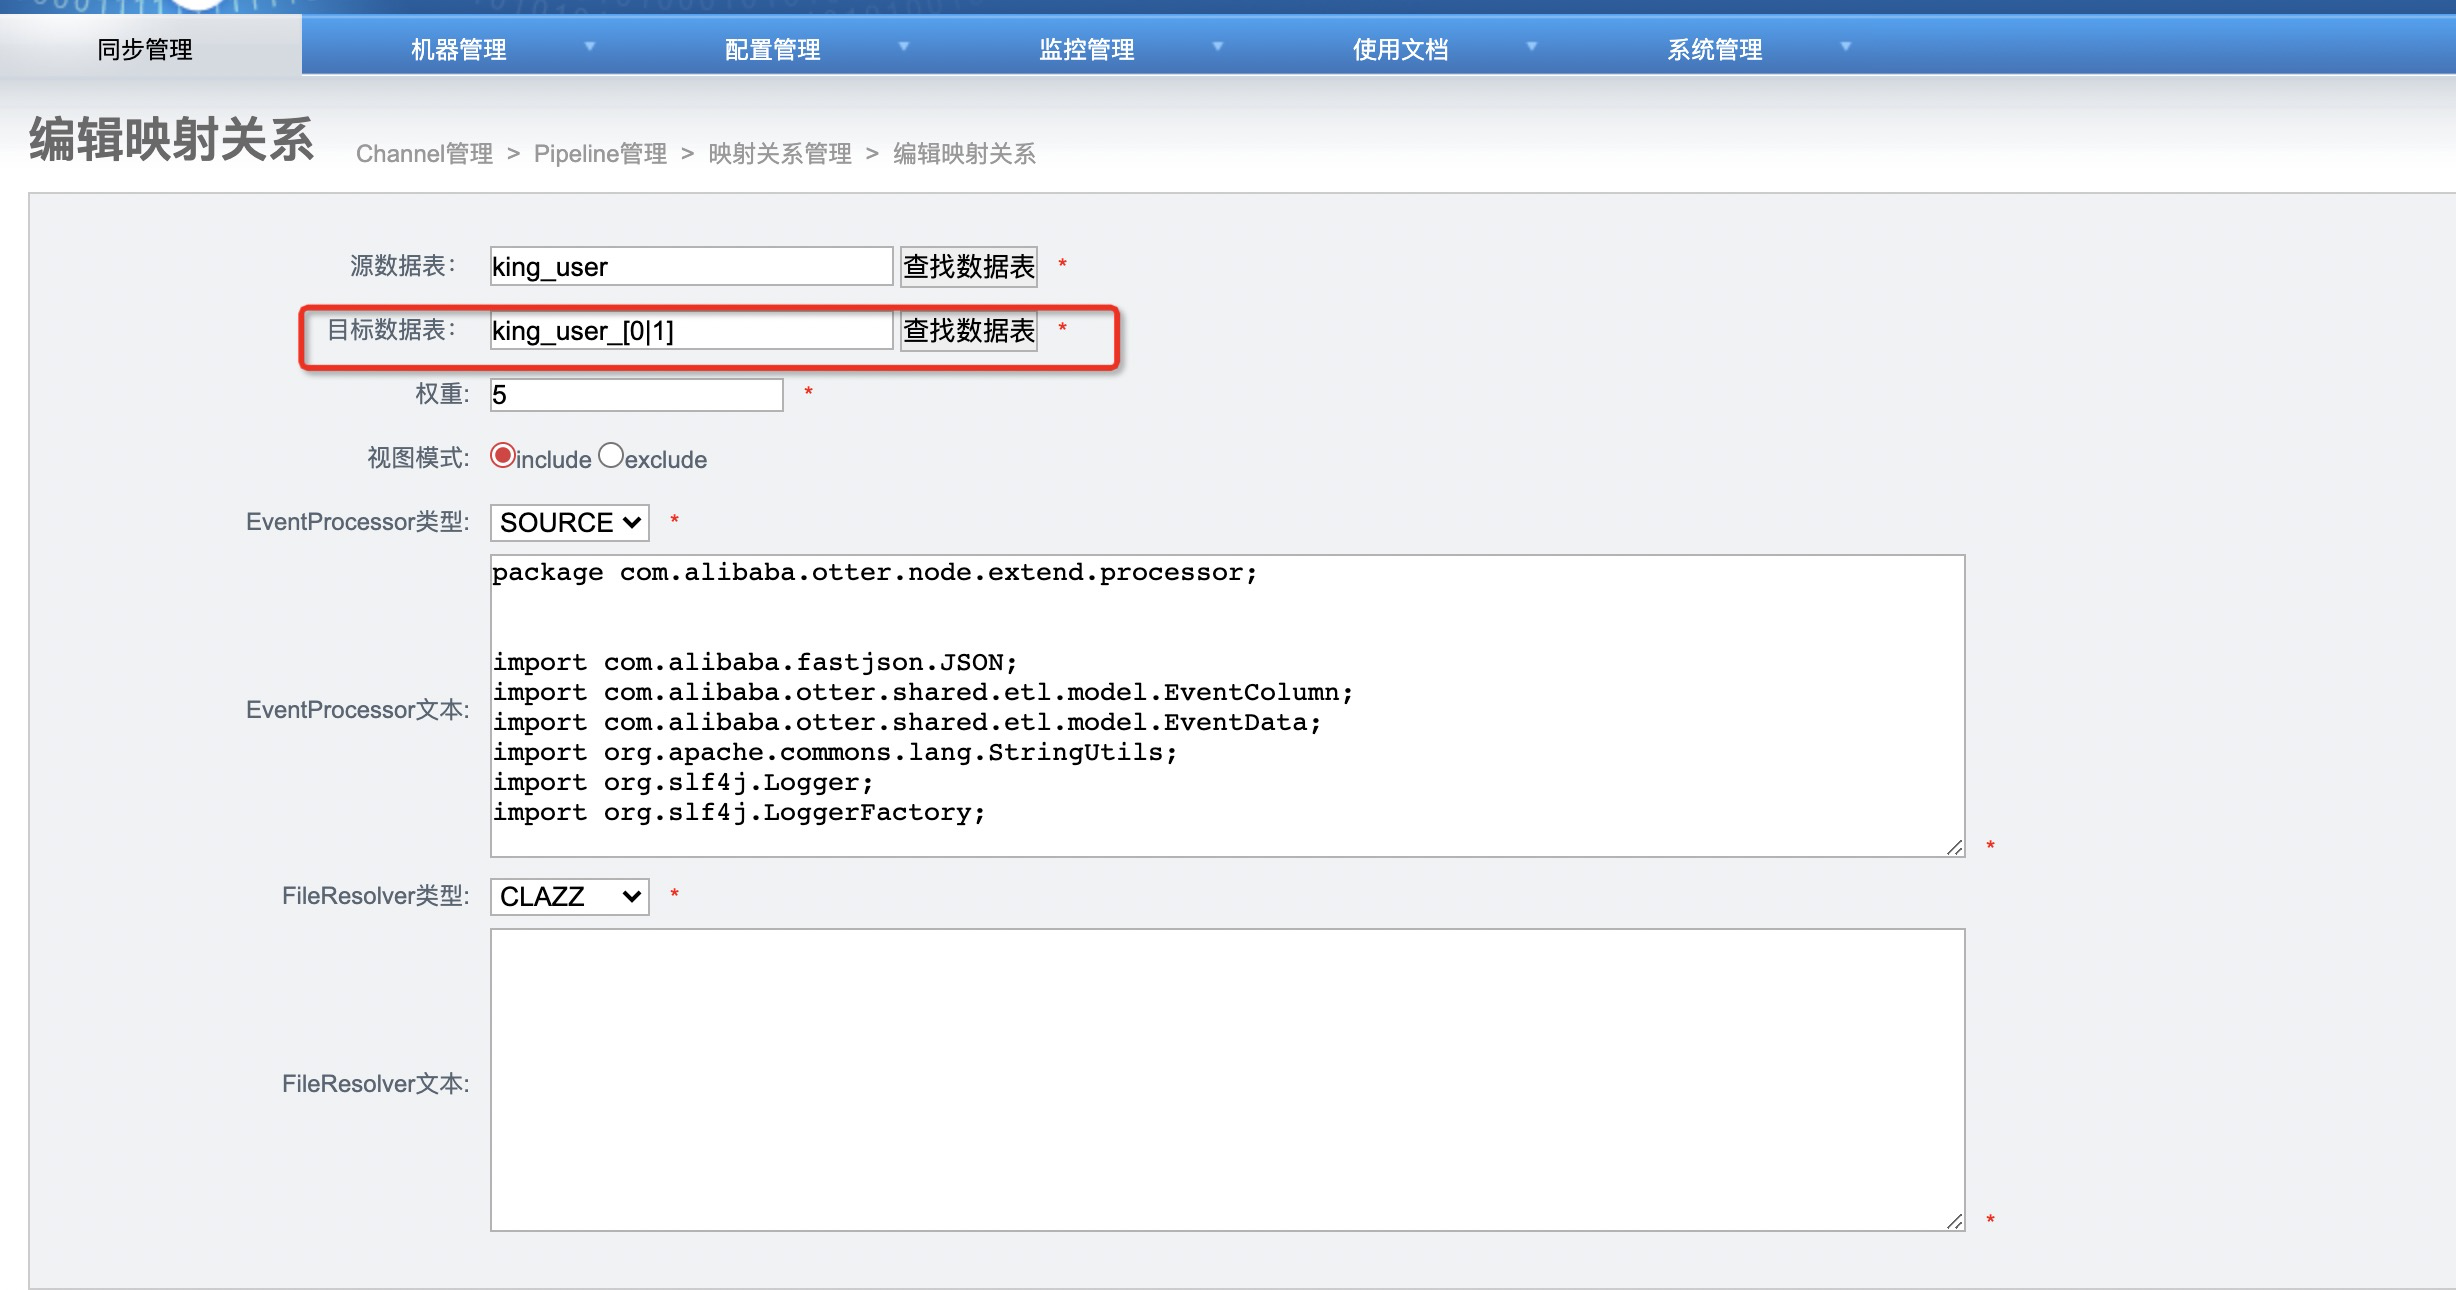2456x1290 pixels.
Task: Expand the arrow next to 配置管理
Action: 903,46
